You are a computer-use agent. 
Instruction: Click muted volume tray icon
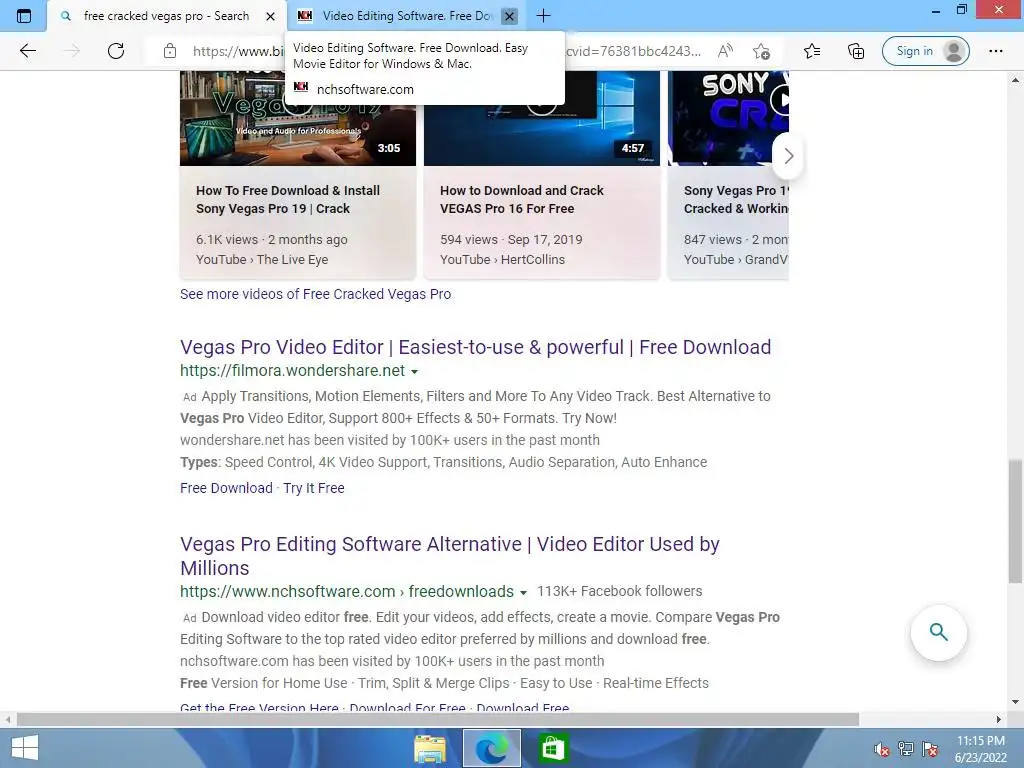(x=881, y=749)
